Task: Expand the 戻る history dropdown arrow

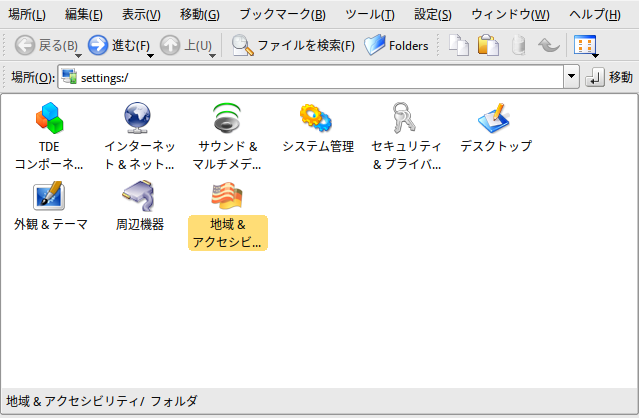Action: coord(78,55)
